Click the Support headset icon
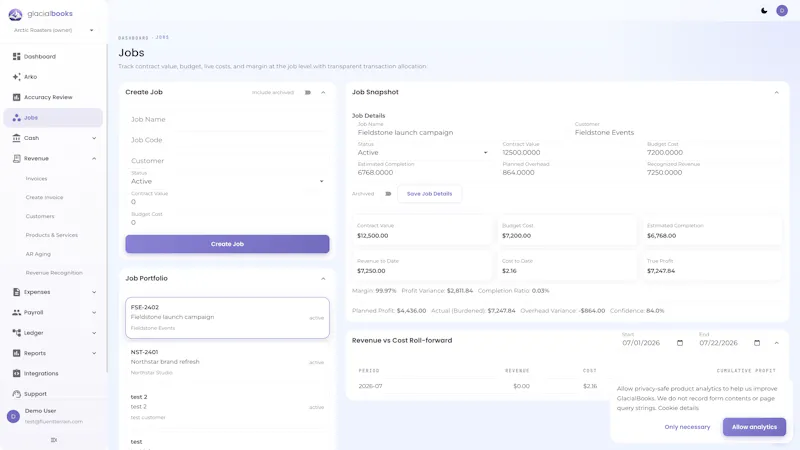The image size is (800, 450). tap(16, 394)
